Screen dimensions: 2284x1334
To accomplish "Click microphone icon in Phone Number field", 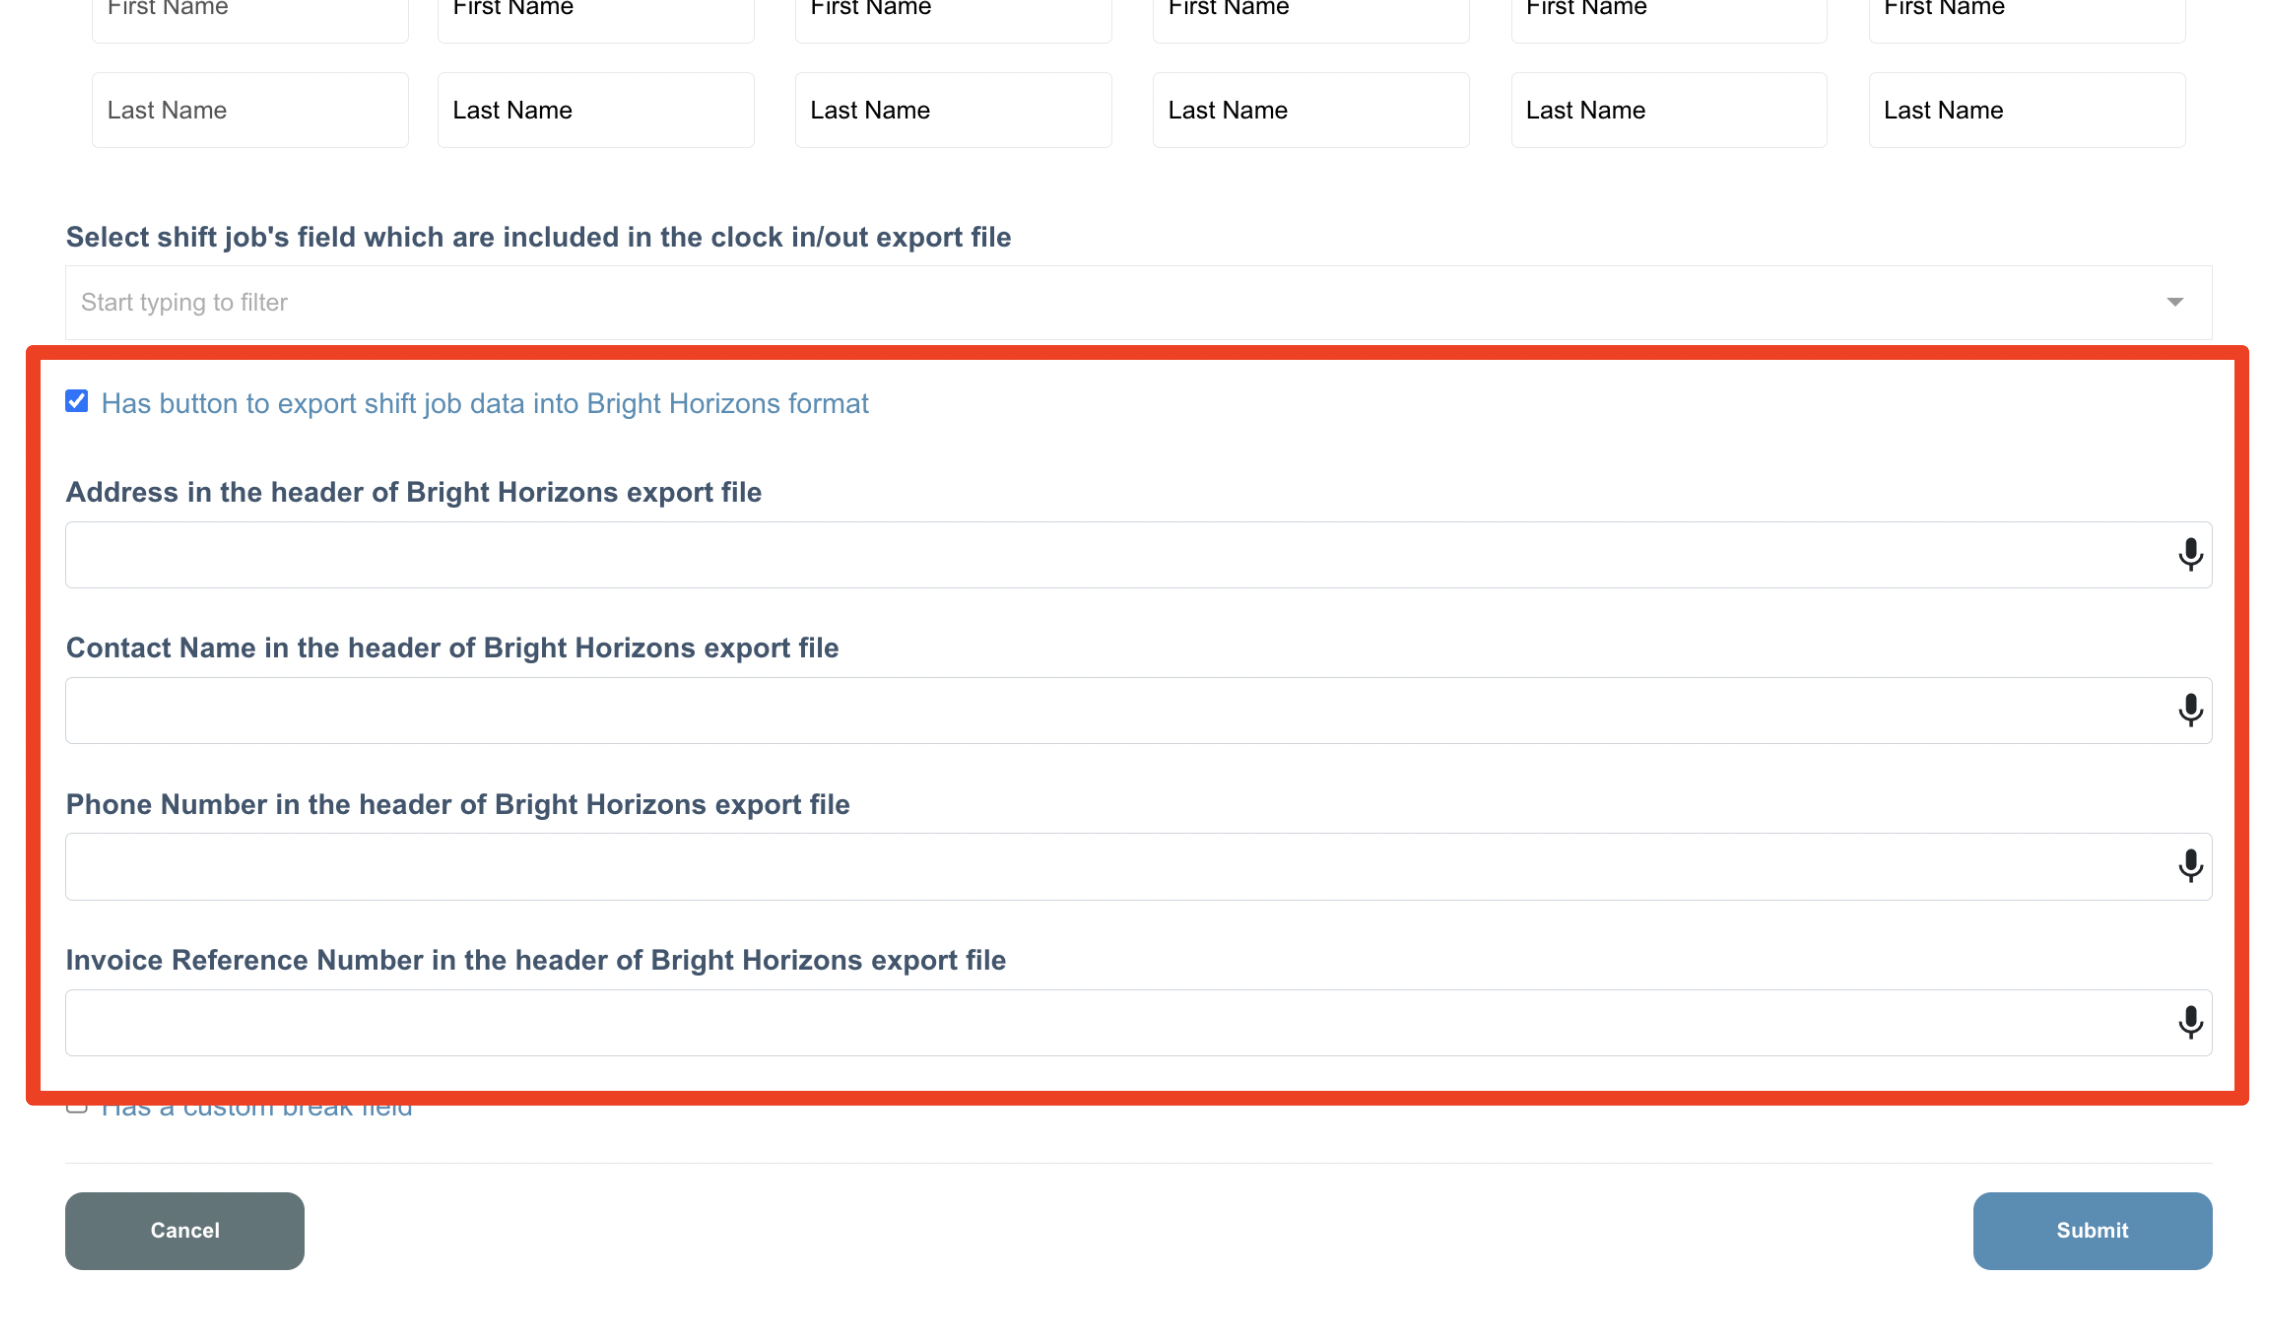I will pos(2189,866).
